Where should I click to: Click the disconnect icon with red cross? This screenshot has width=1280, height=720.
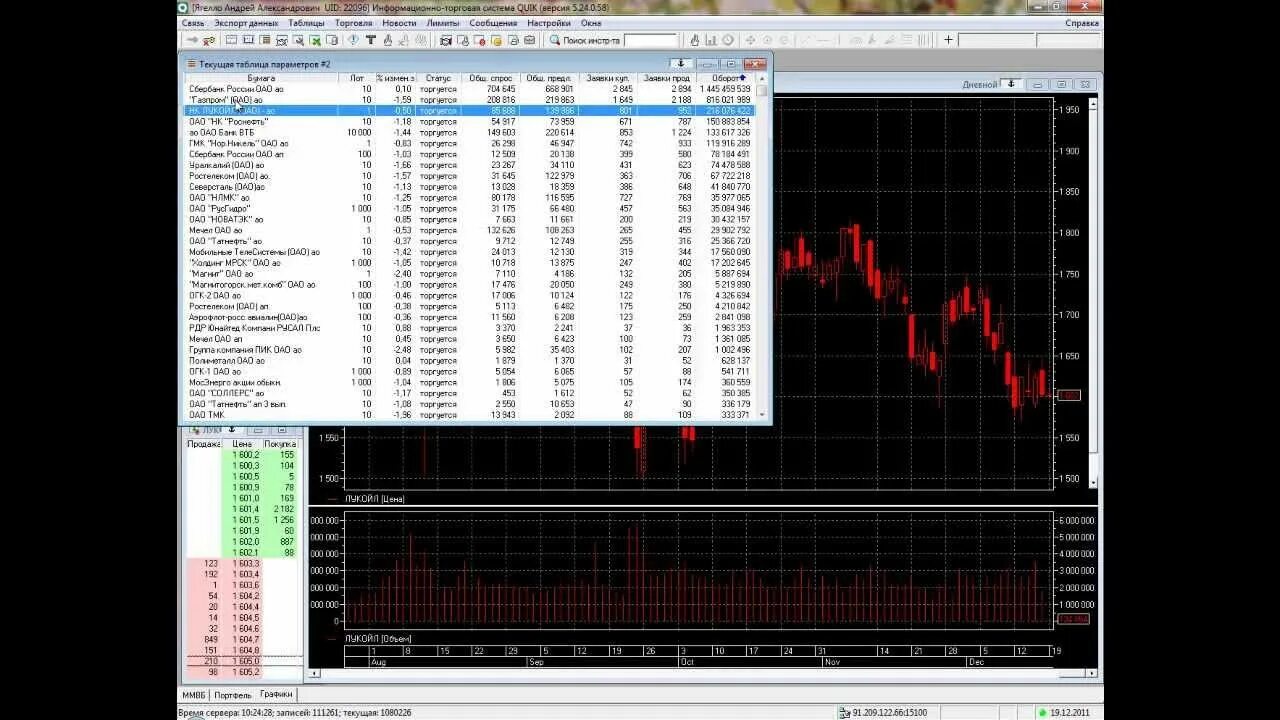click(208, 40)
